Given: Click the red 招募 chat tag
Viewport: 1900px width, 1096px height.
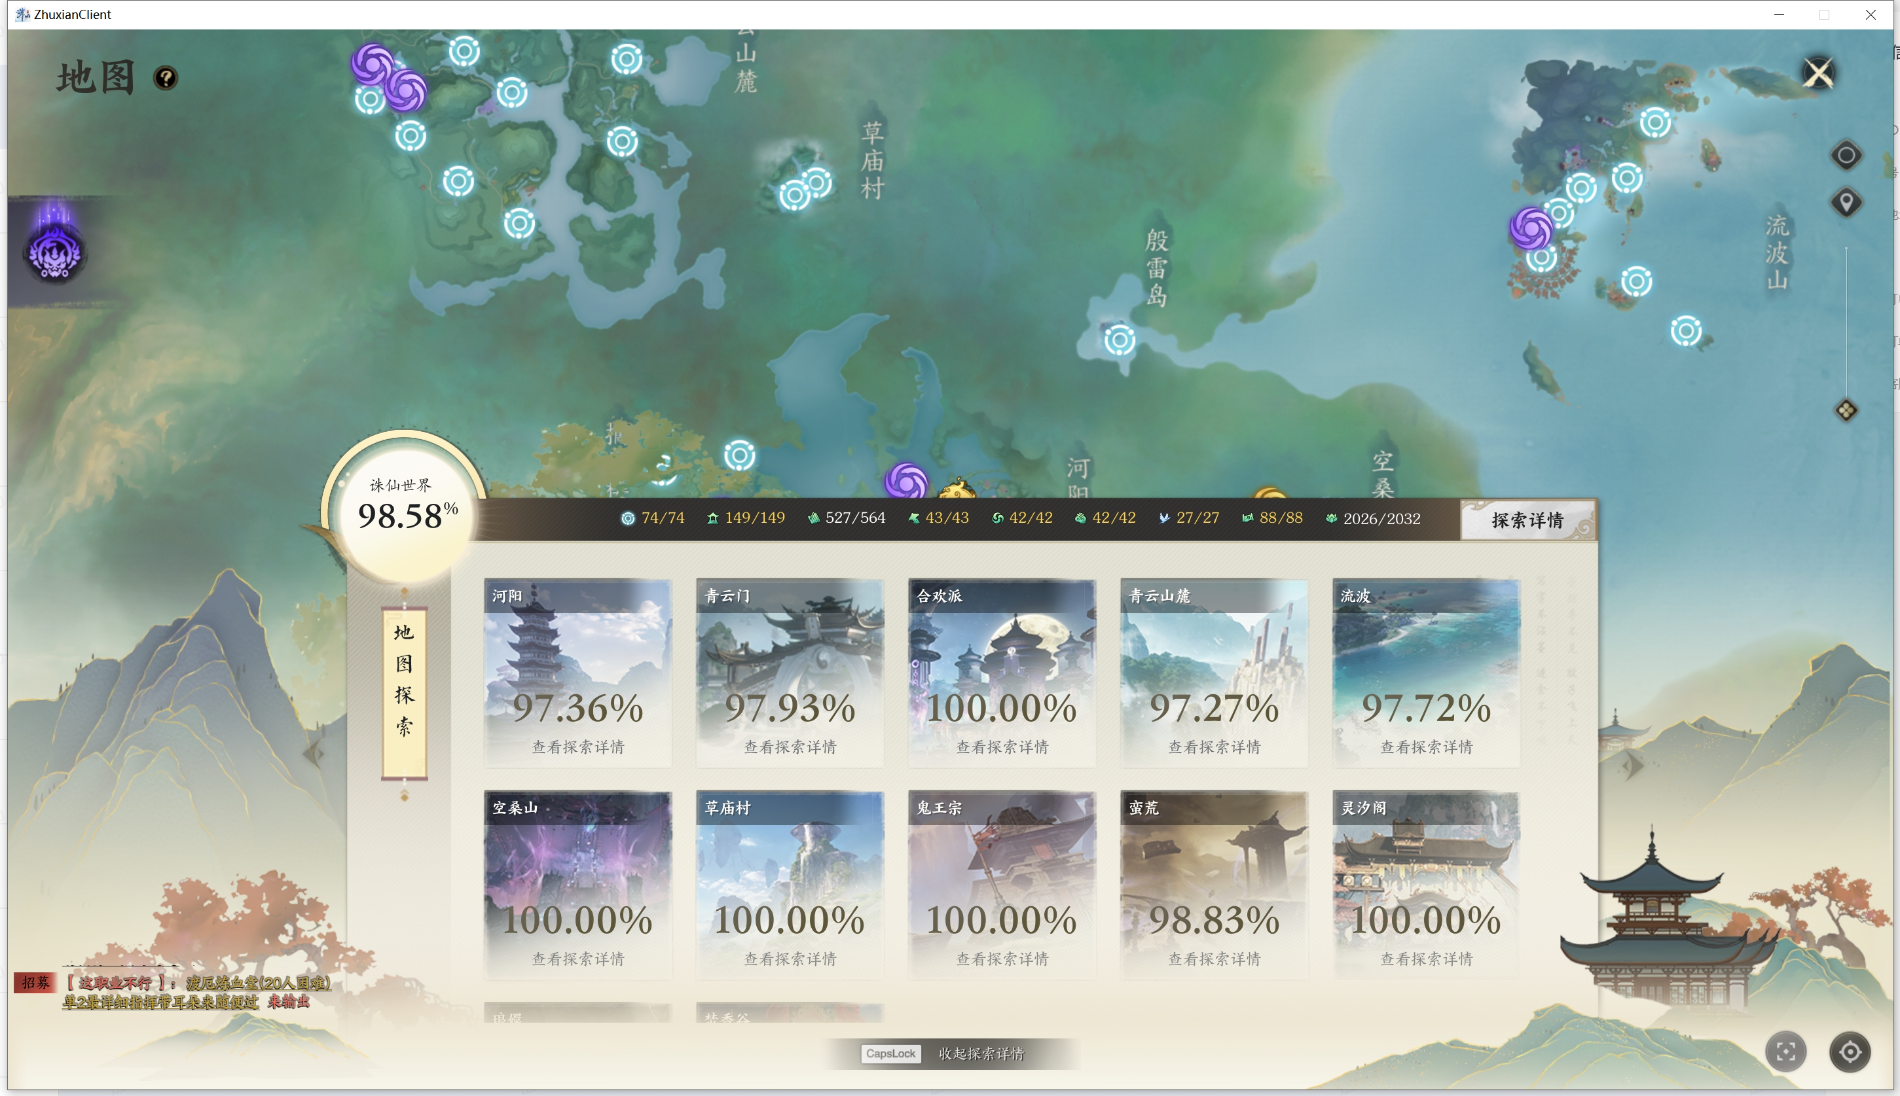Looking at the screenshot, I should coord(35,983).
